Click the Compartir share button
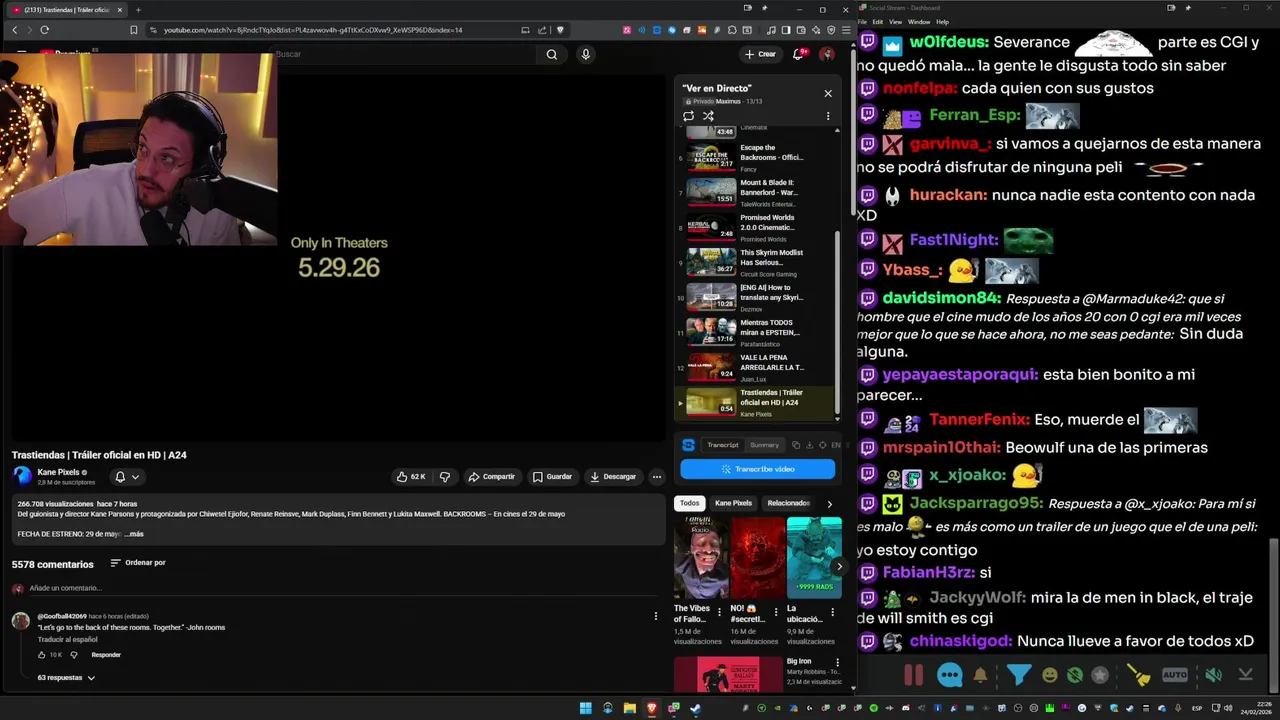Viewport: 1280px width, 720px height. pyautogui.click(x=492, y=477)
